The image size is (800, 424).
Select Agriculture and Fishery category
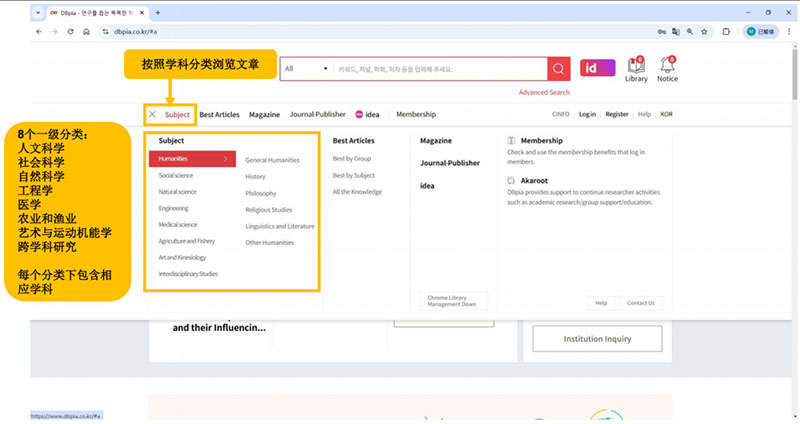(x=187, y=241)
